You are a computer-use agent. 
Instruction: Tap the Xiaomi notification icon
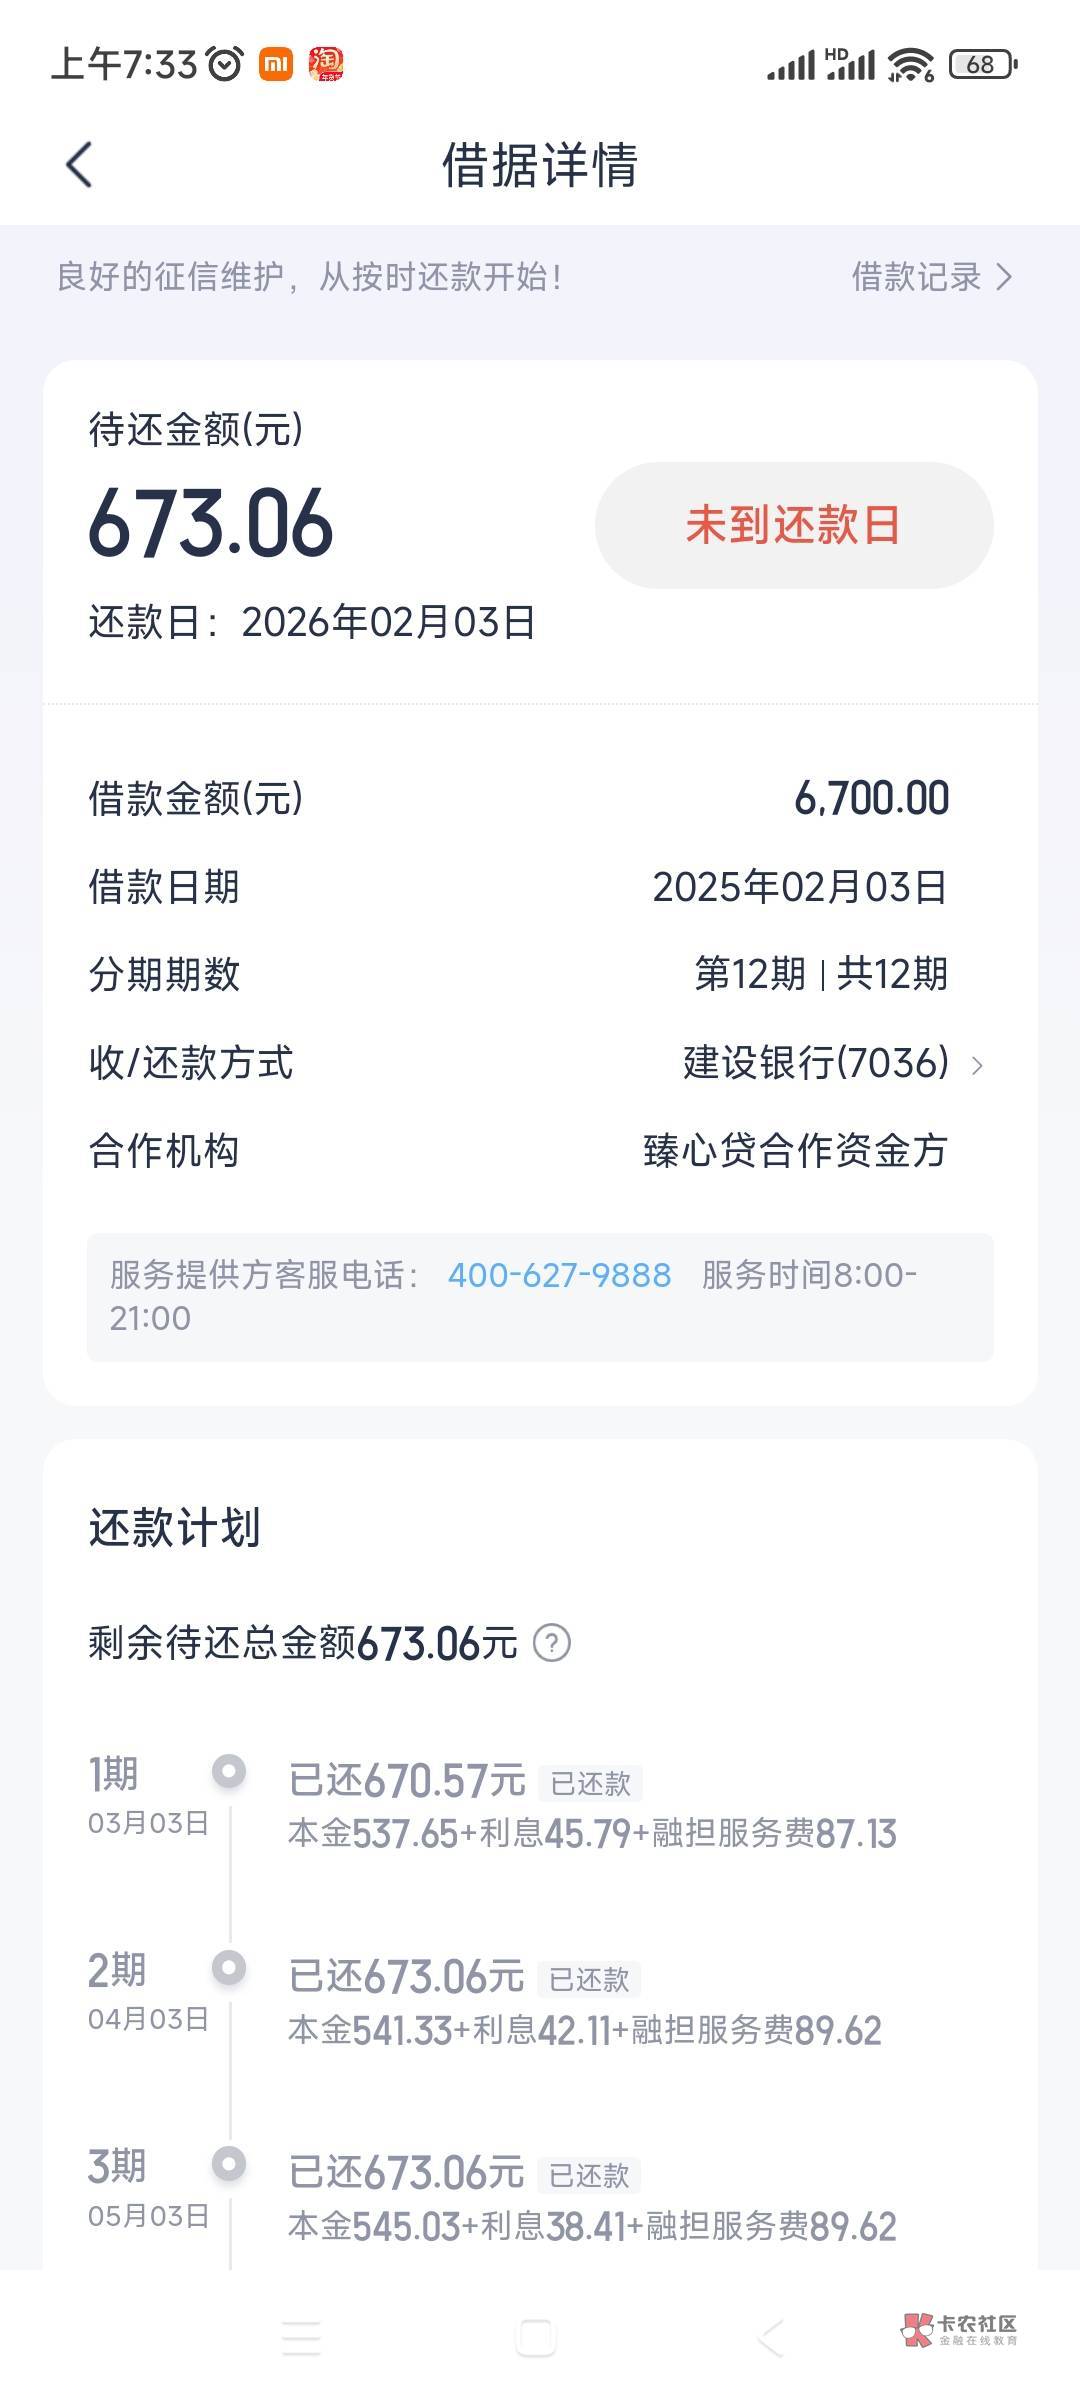(276, 65)
